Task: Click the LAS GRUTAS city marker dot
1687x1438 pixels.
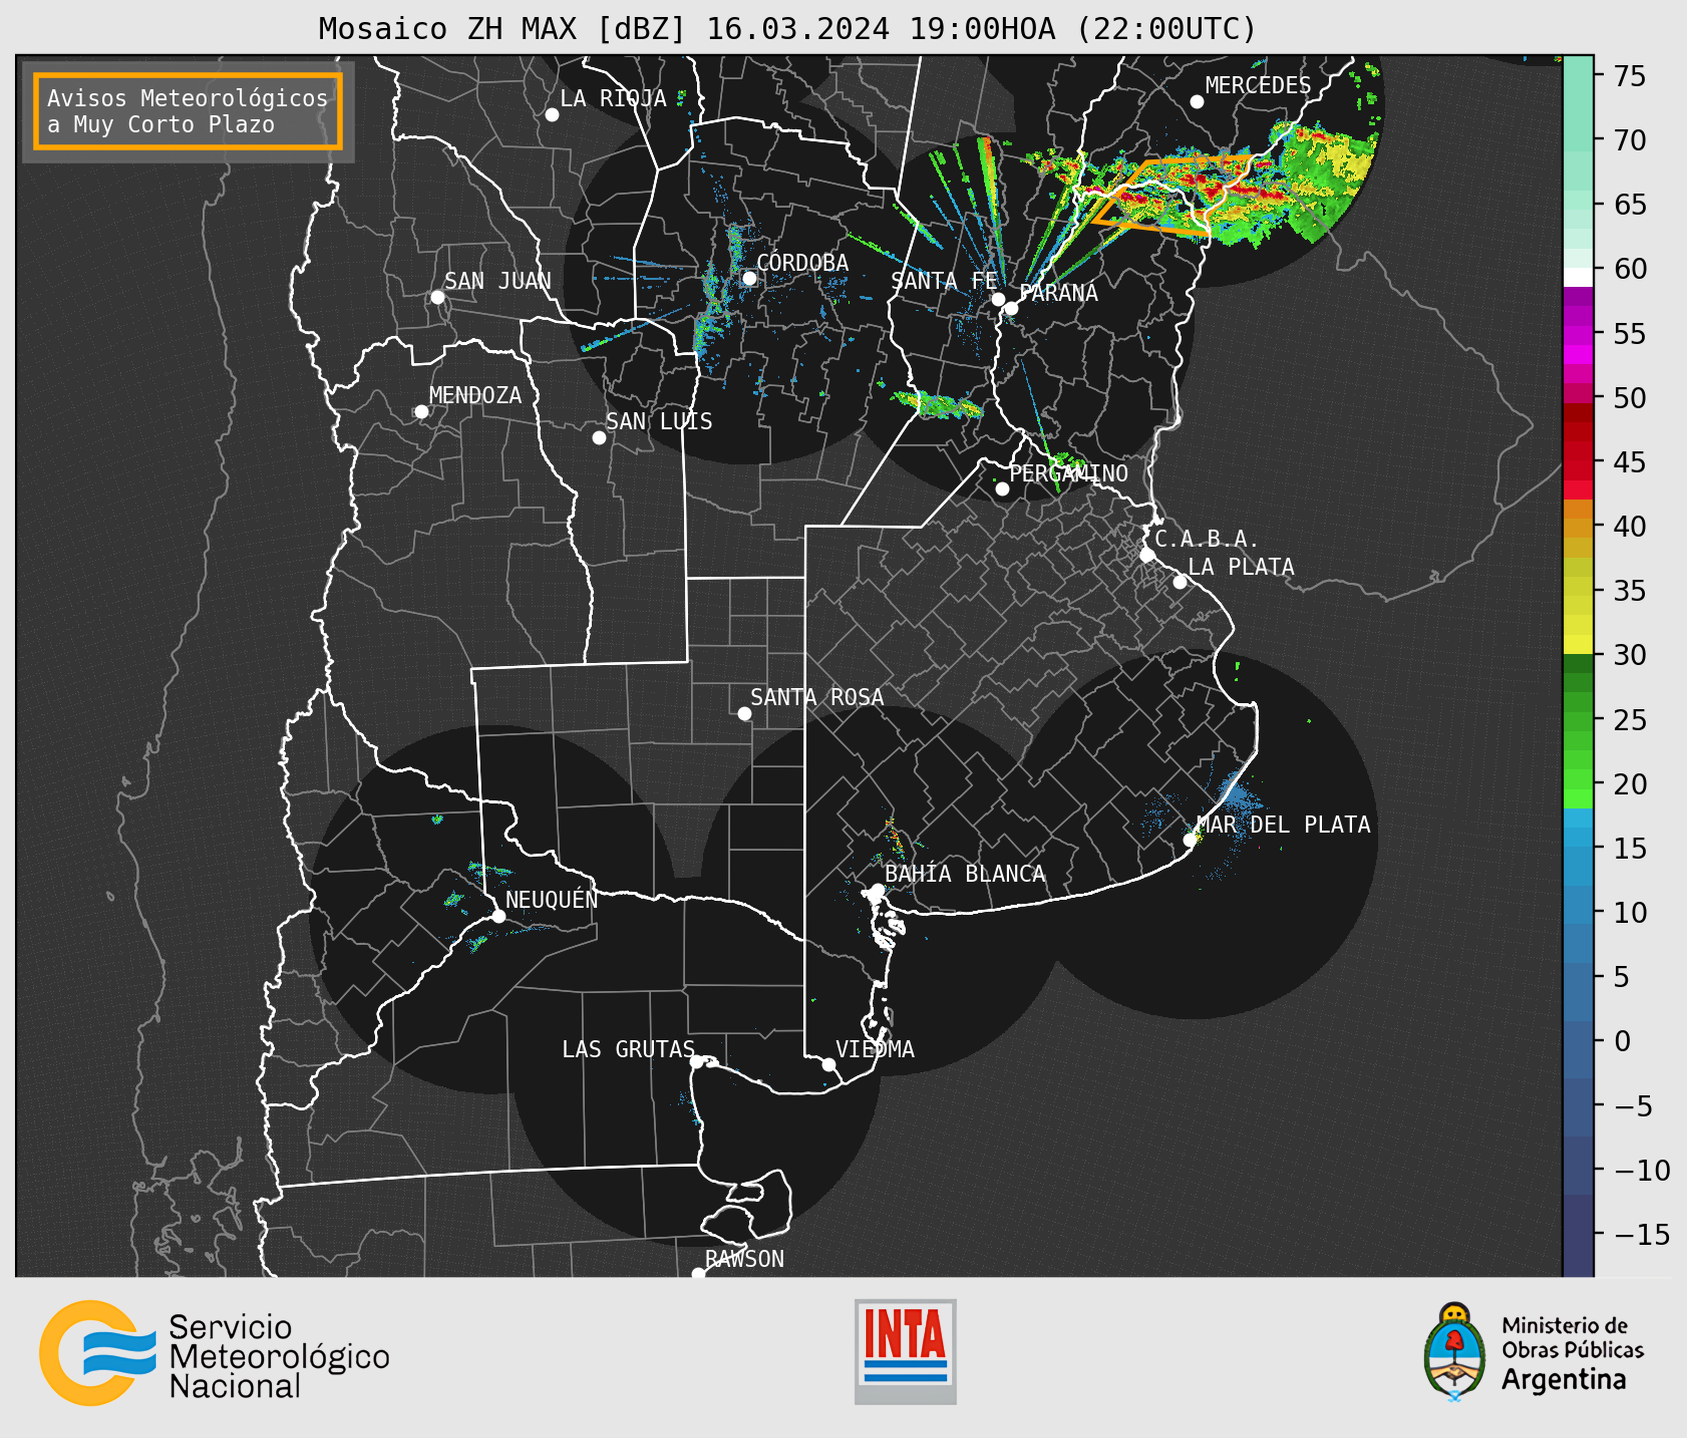Action: click(x=697, y=1062)
